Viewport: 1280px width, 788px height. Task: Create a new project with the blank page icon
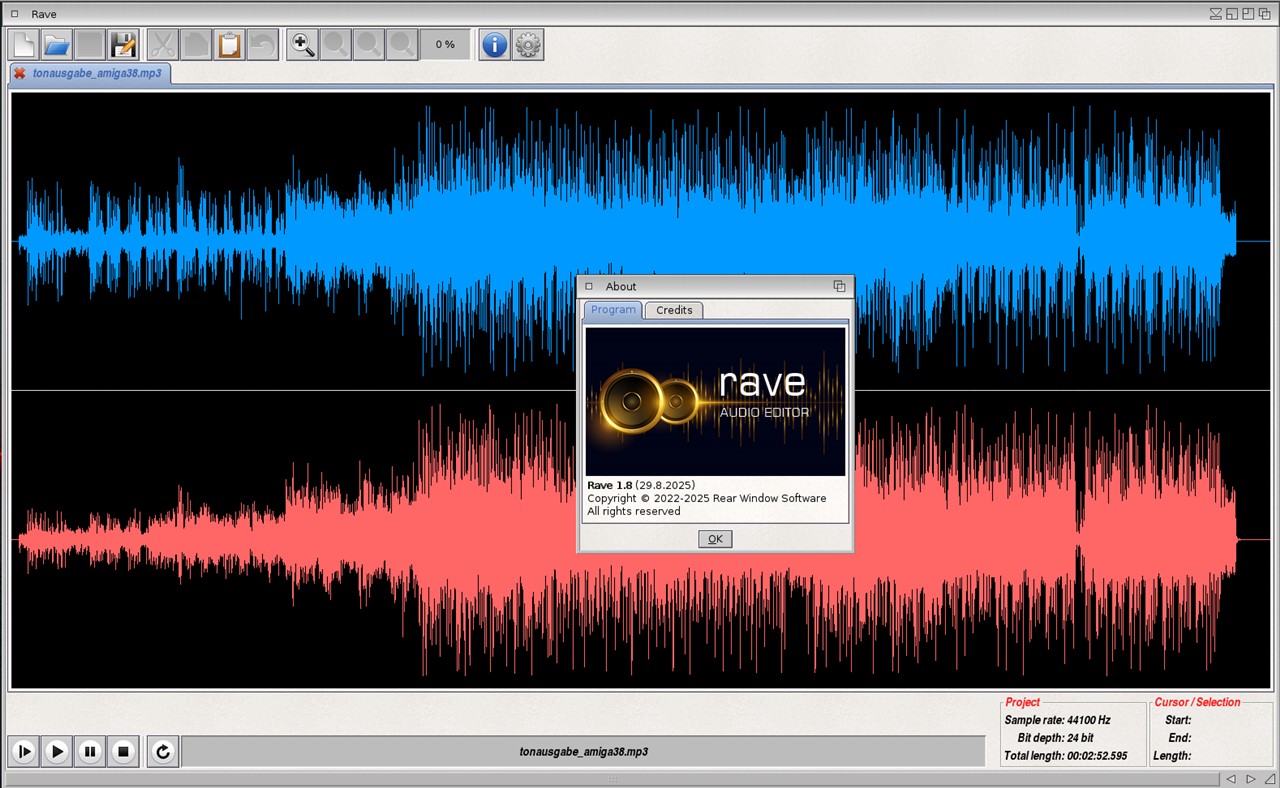tap(24, 44)
